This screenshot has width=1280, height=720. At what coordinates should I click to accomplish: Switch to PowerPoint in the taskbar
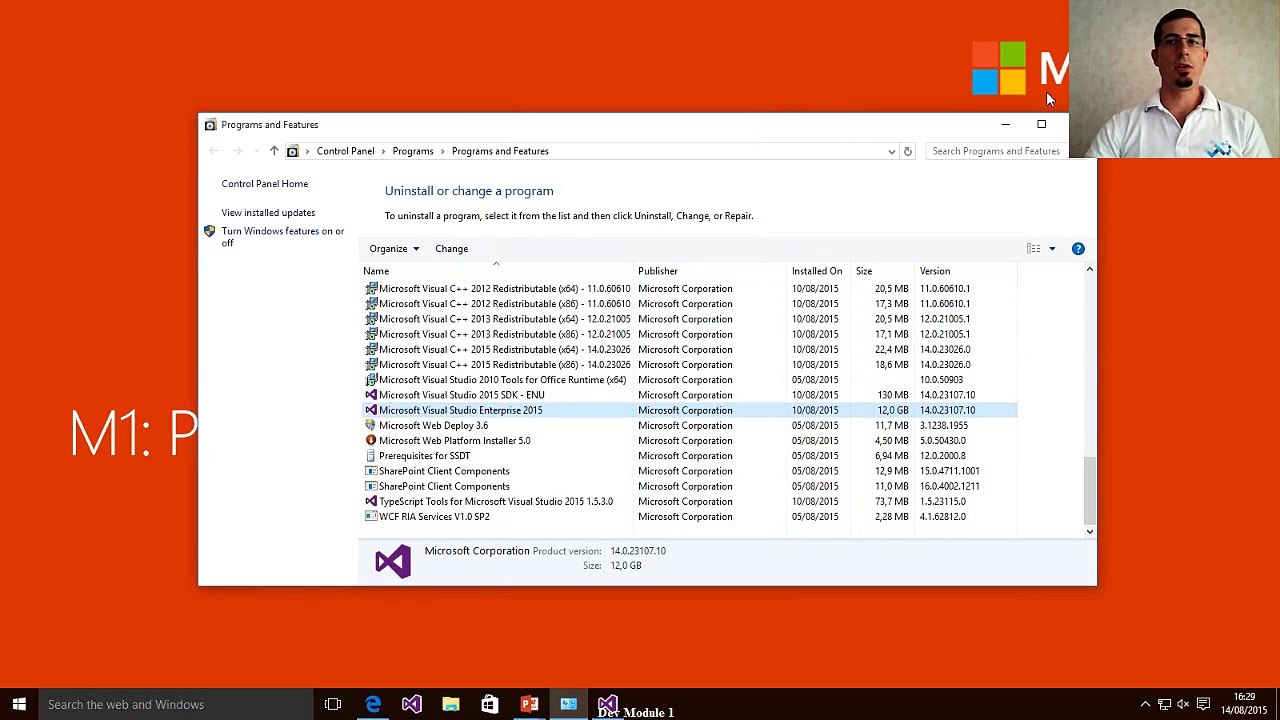(529, 704)
